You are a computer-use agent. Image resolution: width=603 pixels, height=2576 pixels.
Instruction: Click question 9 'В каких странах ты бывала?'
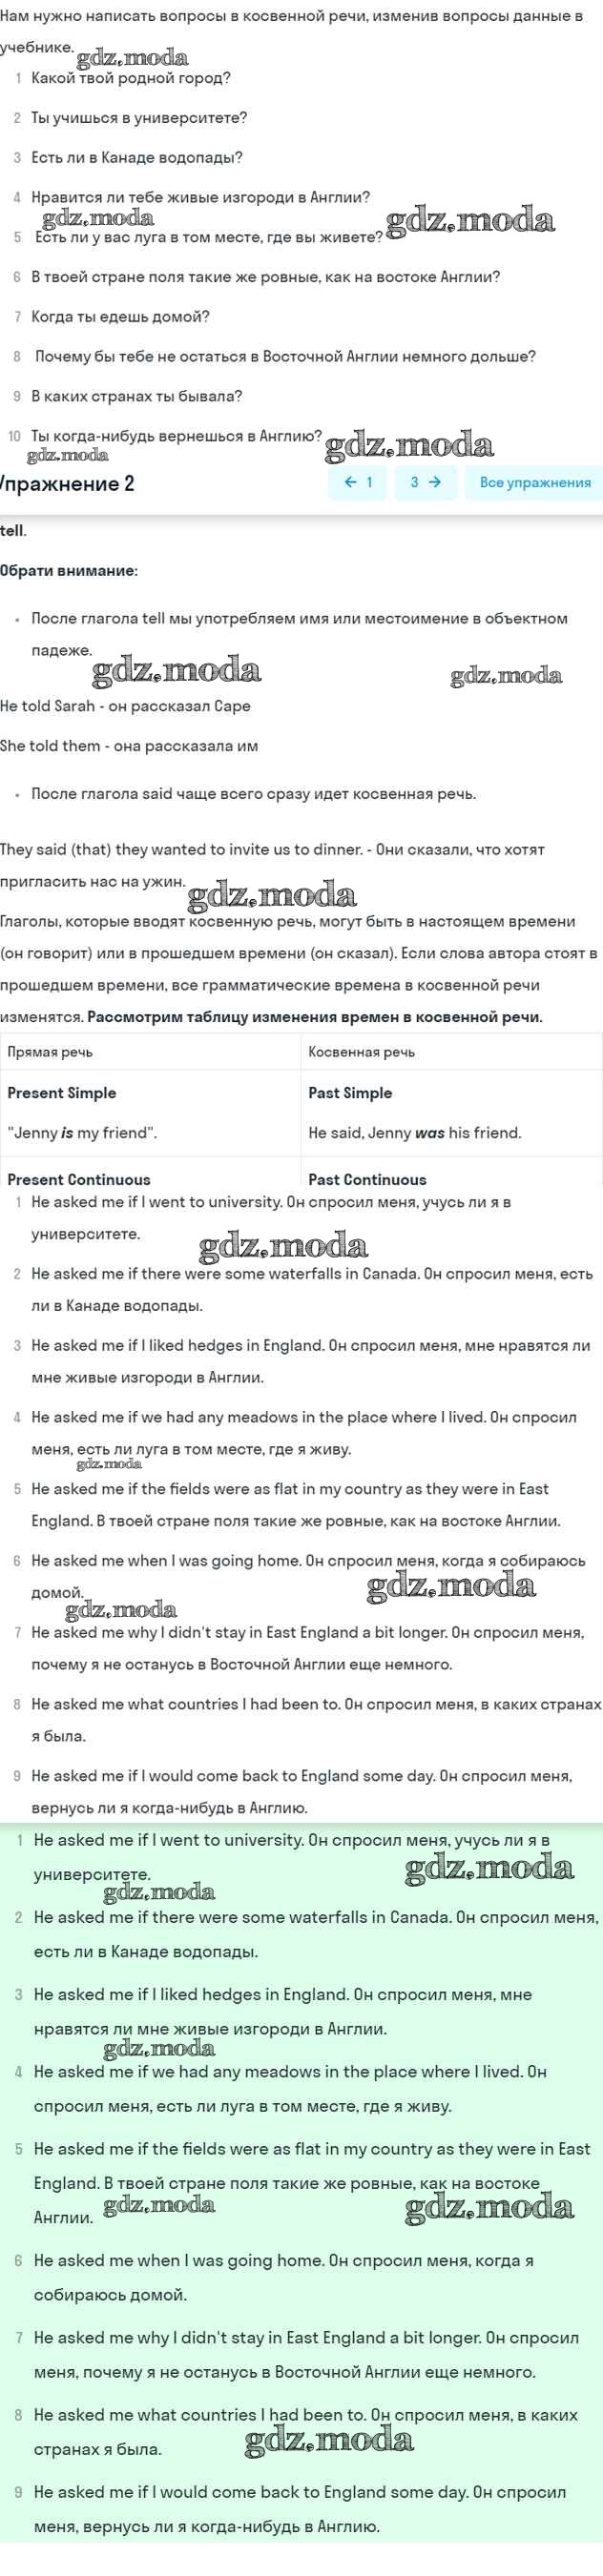pos(137,396)
